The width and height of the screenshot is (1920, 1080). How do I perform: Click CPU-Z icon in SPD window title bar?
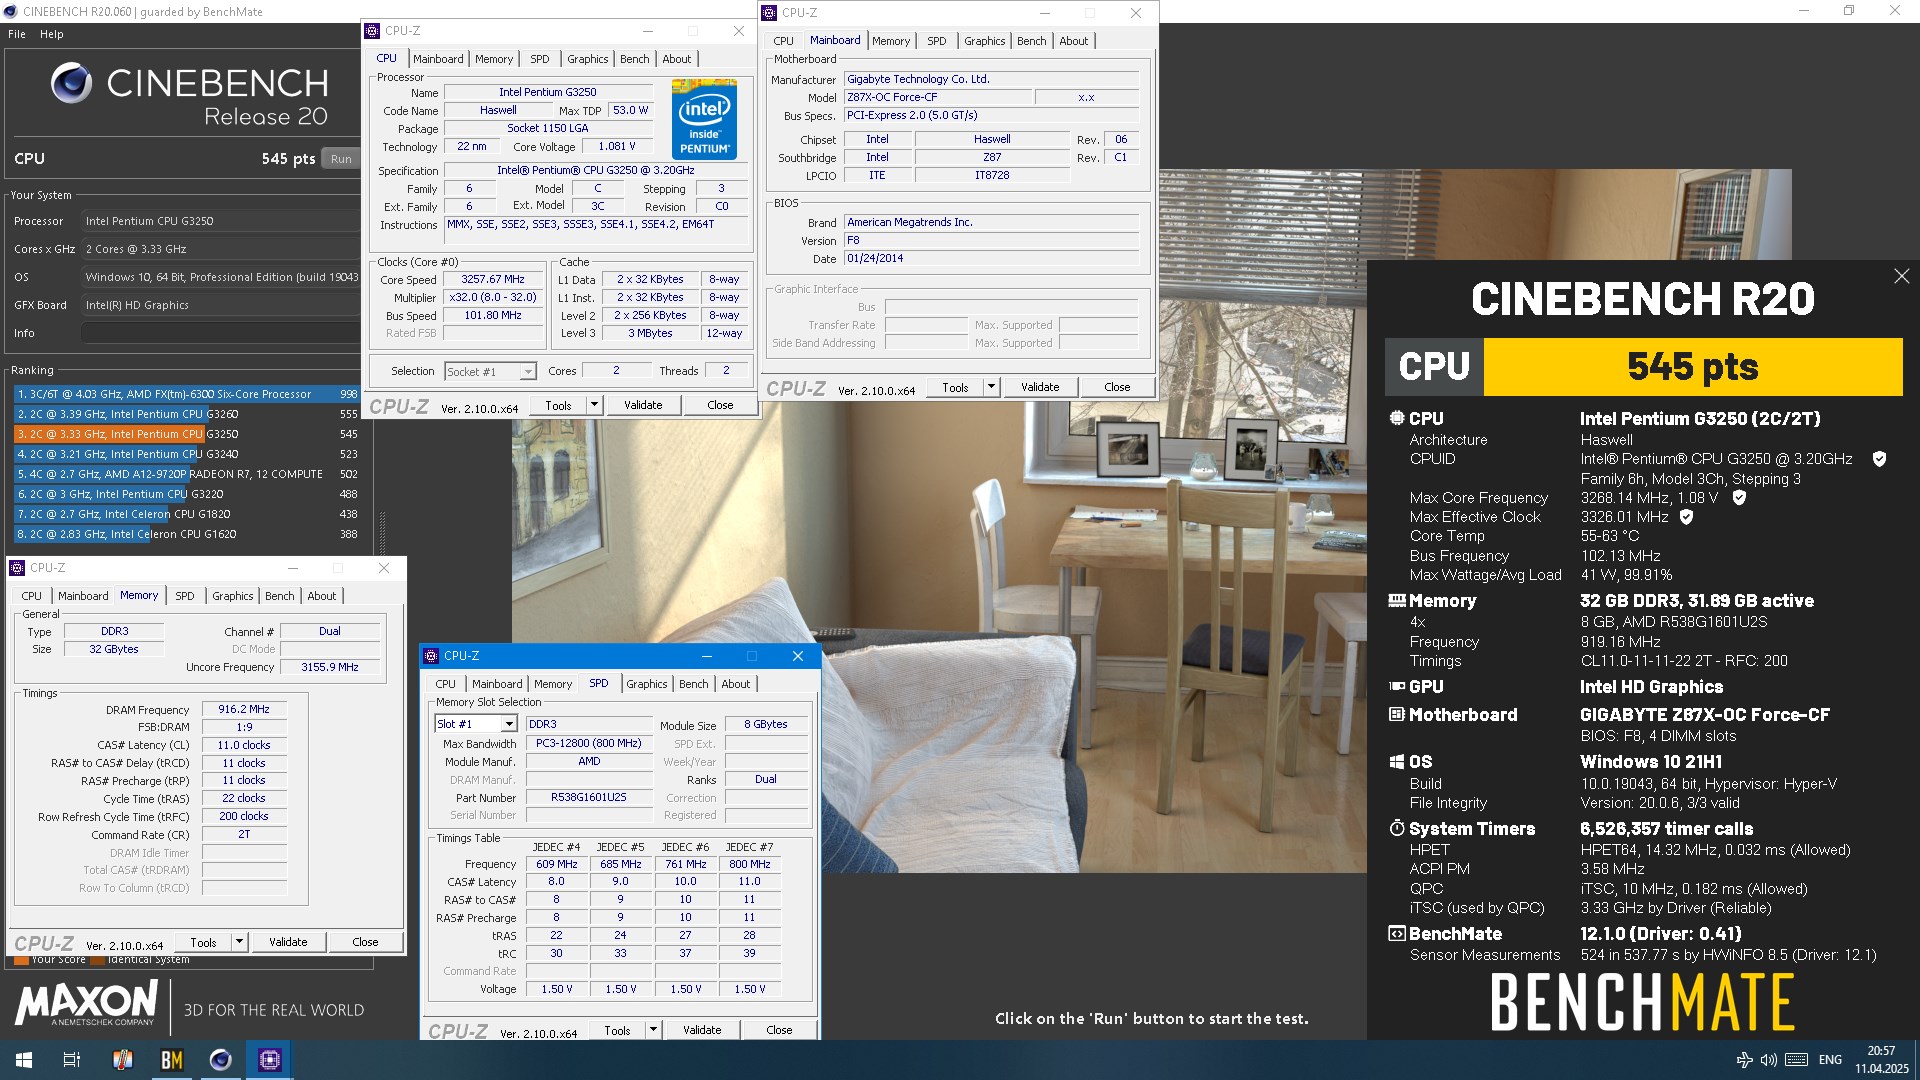[x=432, y=656]
